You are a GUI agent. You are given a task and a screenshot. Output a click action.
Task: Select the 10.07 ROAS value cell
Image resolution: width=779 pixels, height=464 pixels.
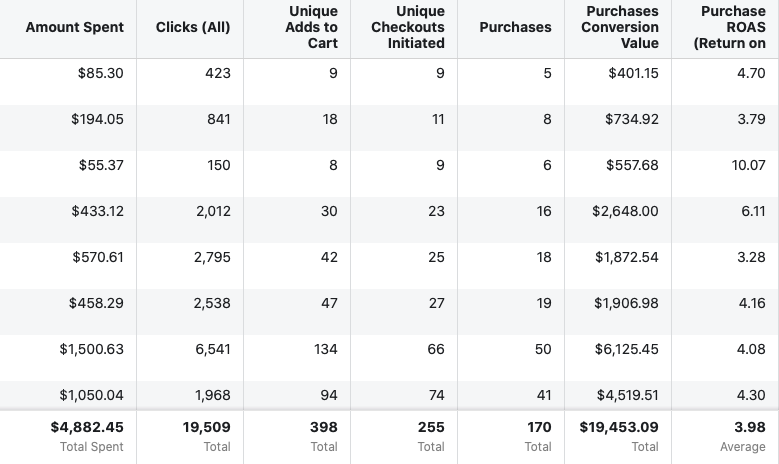(748, 165)
